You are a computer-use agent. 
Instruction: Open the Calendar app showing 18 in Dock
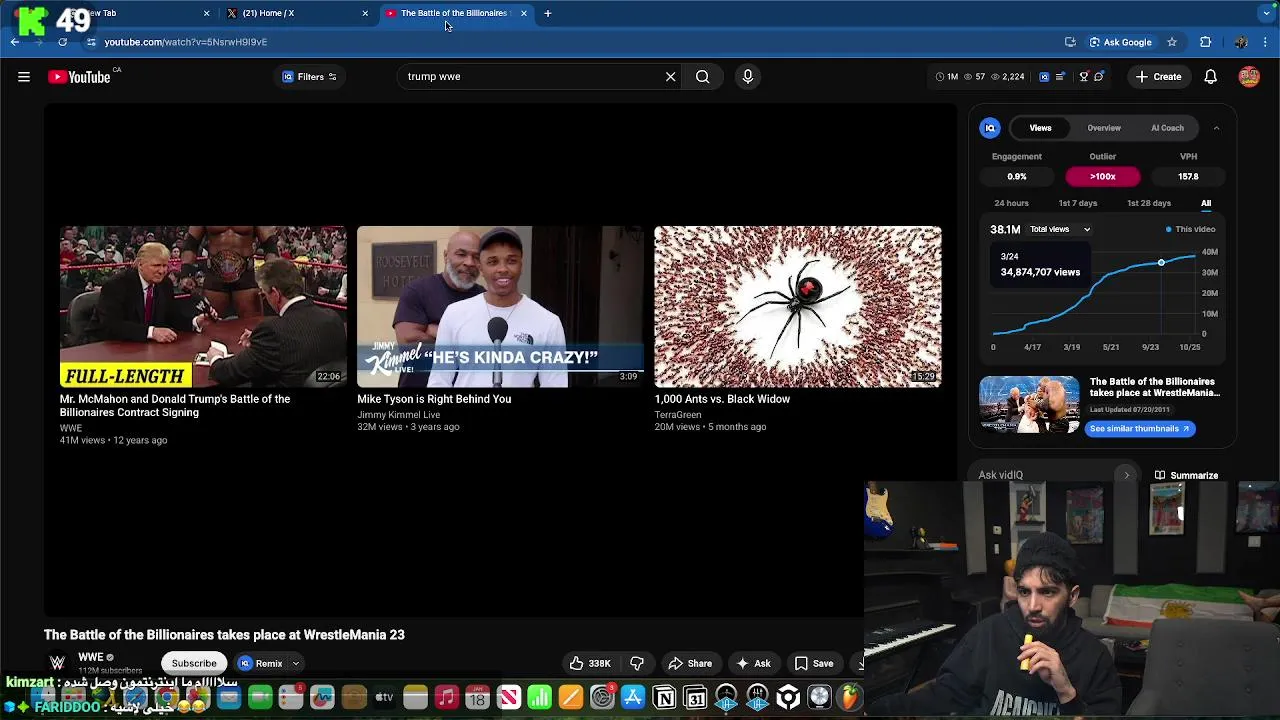tap(477, 697)
